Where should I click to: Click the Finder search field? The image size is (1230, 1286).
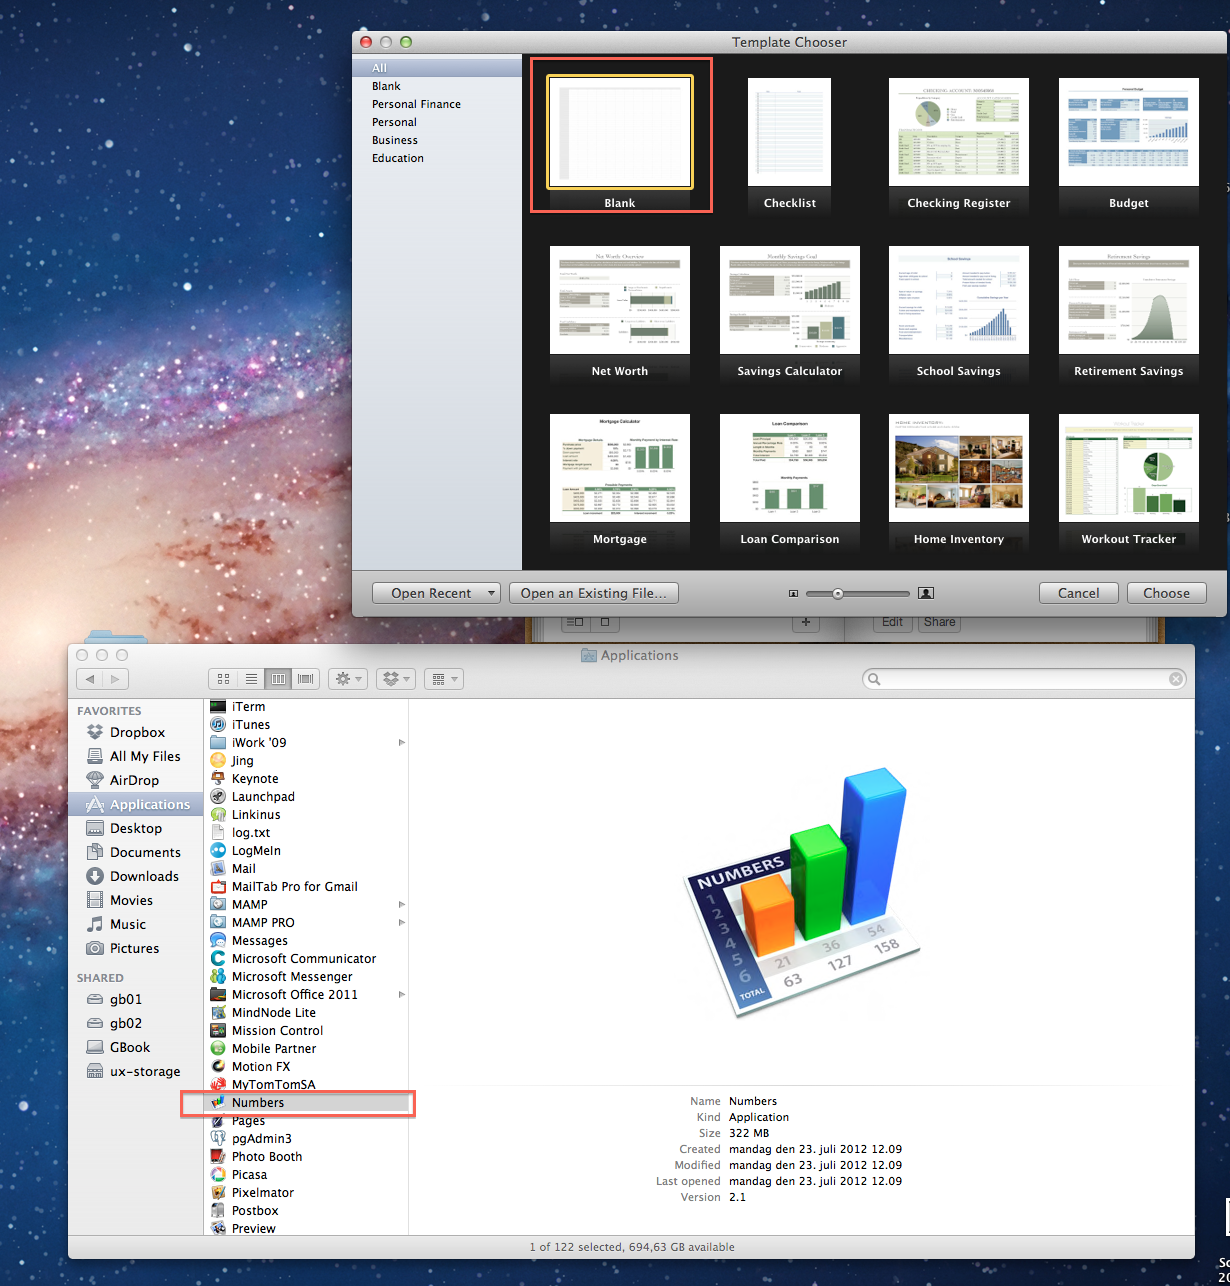(x=1025, y=679)
